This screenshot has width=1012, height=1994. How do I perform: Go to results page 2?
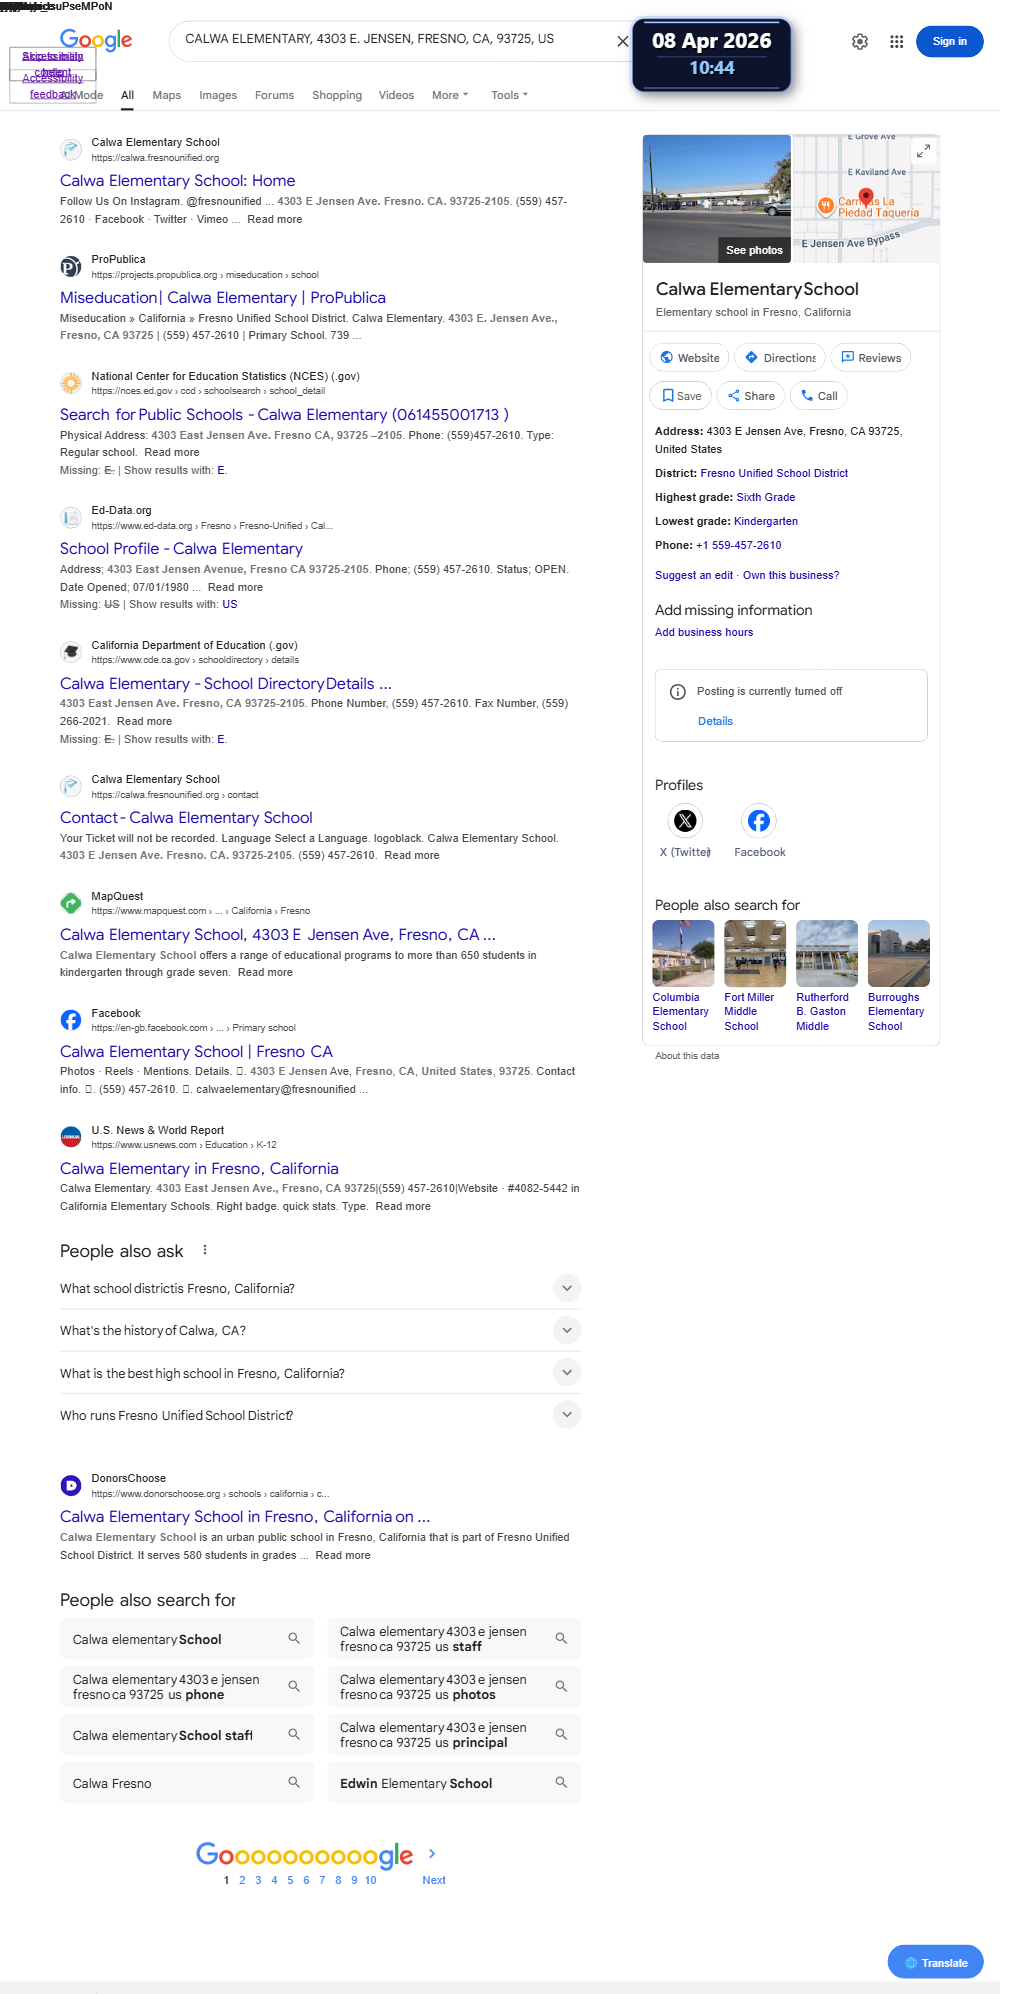pyautogui.click(x=242, y=1880)
